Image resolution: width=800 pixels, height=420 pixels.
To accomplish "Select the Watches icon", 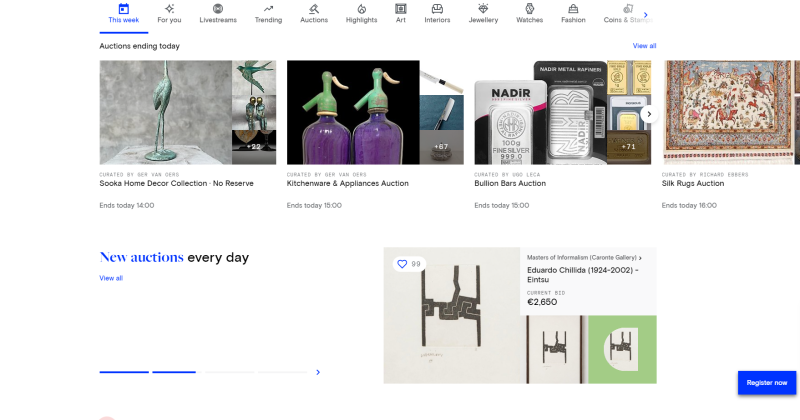I will (x=530, y=9).
